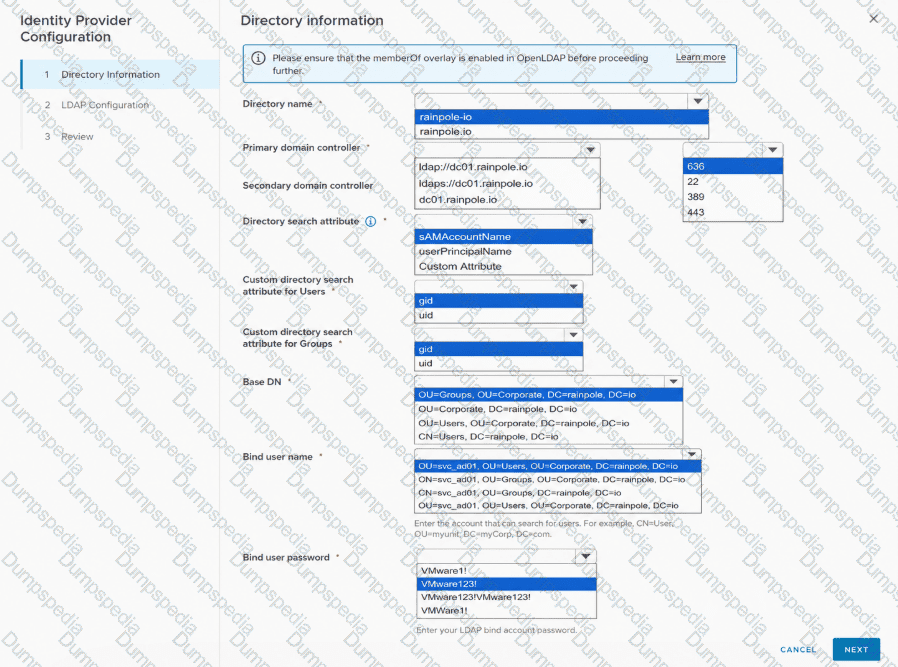Open the port number dropdown arrow

pos(773,149)
